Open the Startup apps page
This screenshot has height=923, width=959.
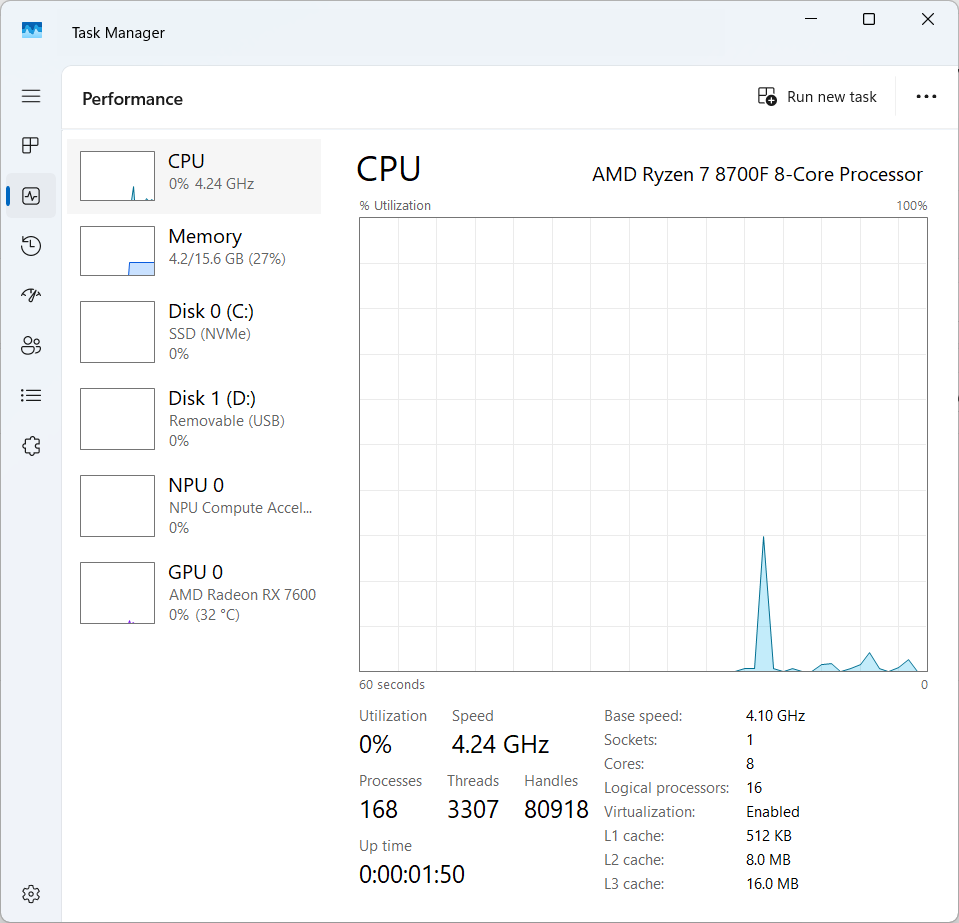pos(31,296)
